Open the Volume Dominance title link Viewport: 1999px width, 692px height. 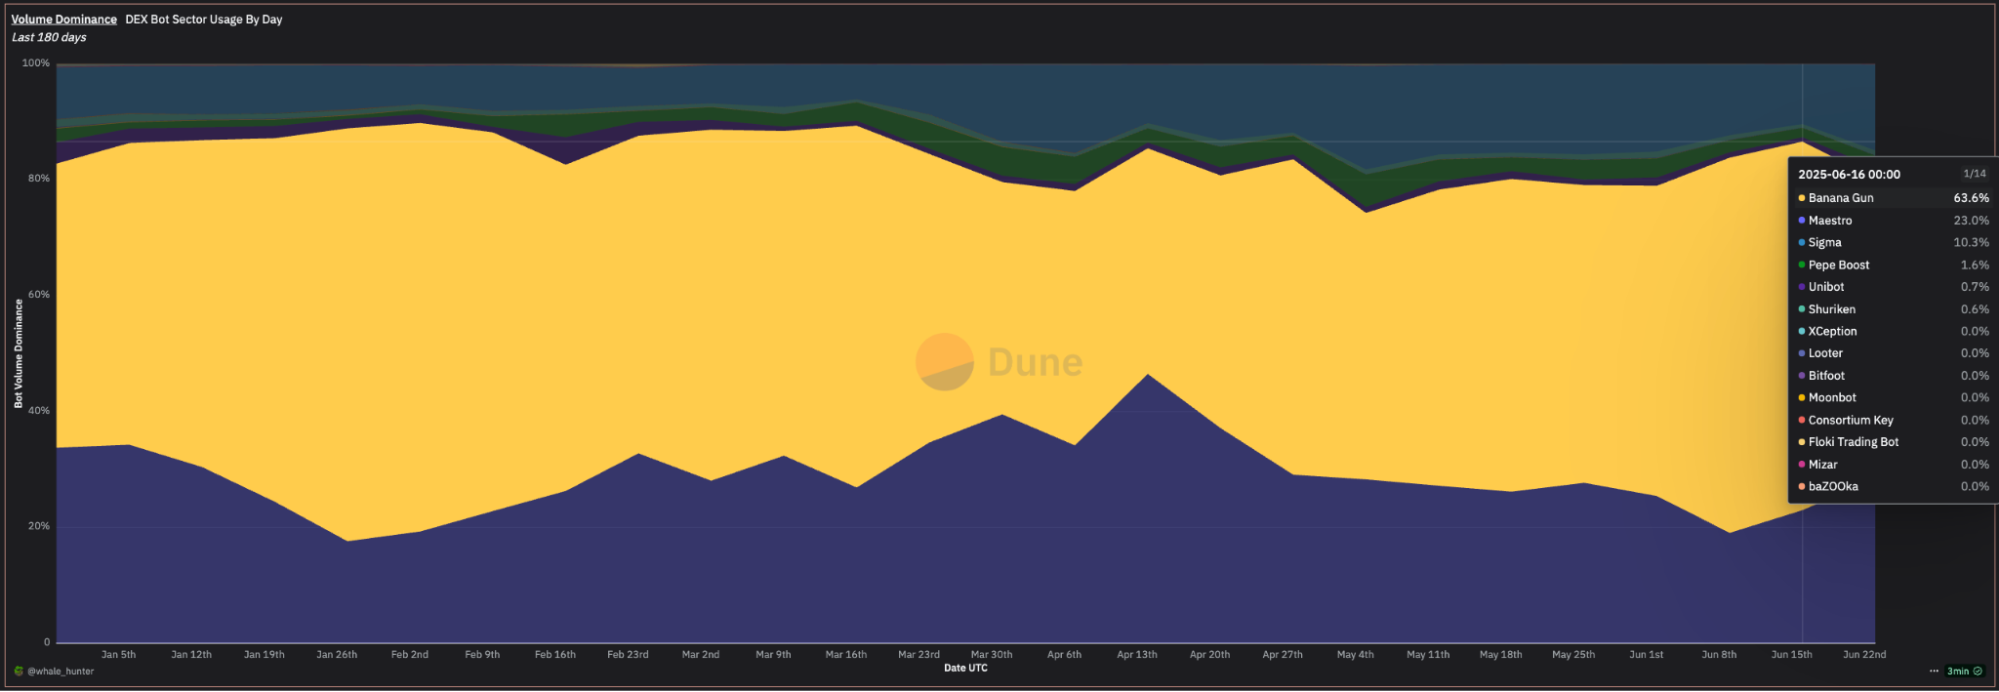pos(64,19)
